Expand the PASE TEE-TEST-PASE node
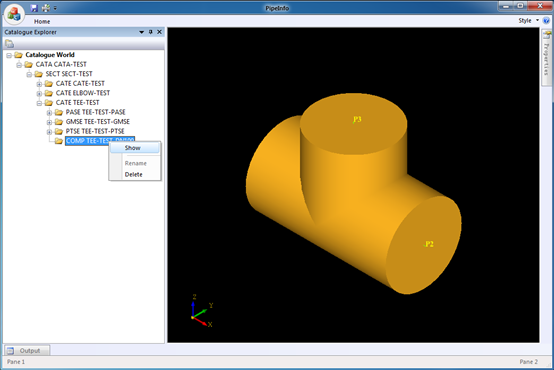 pyautogui.click(x=49, y=112)
